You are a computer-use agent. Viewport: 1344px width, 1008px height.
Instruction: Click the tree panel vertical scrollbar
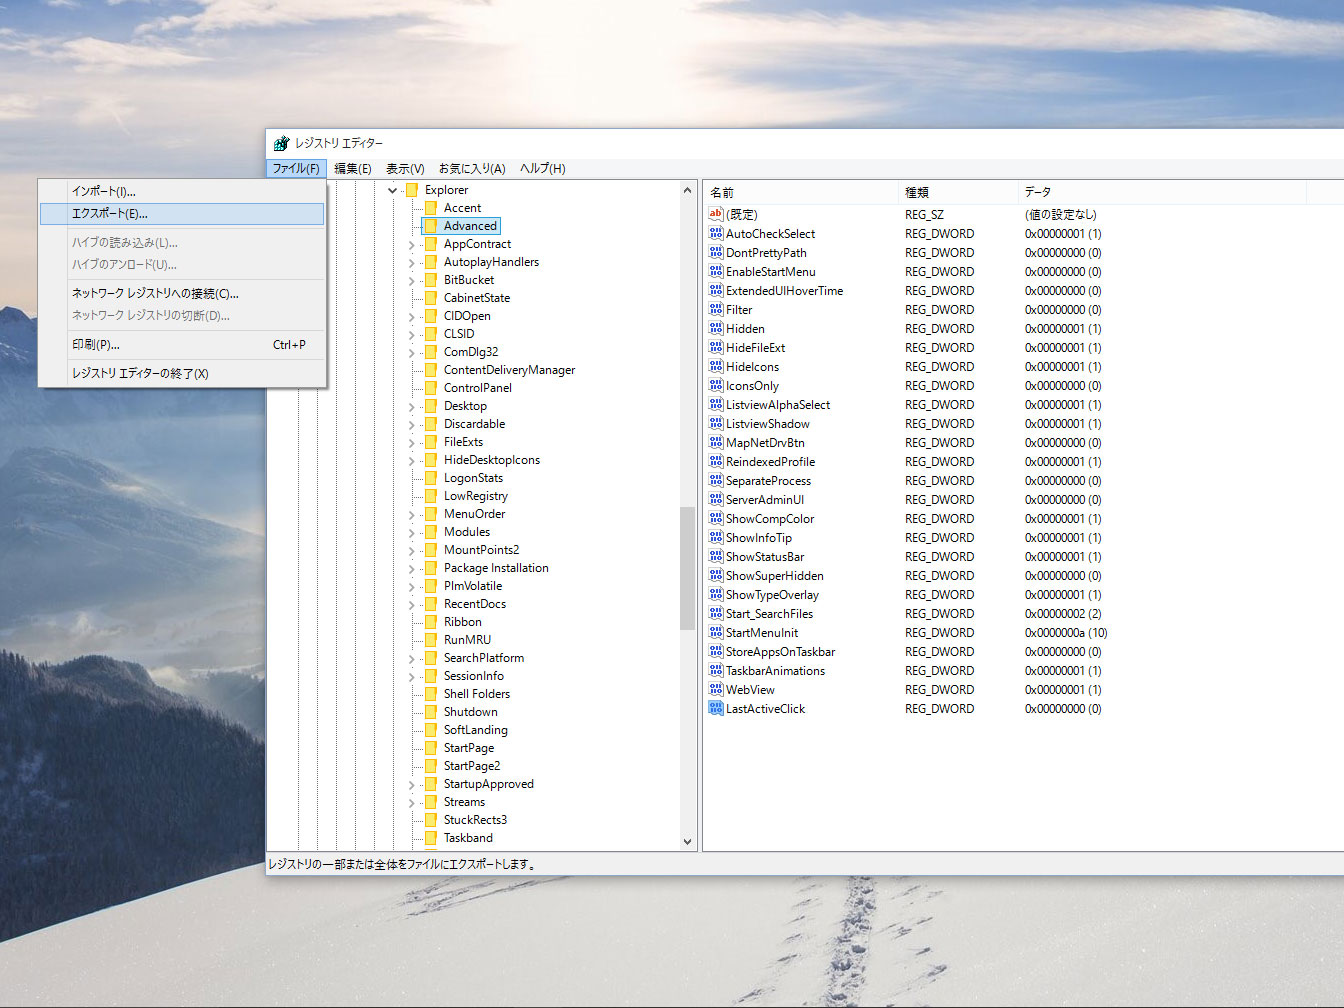tap(686, 570)
